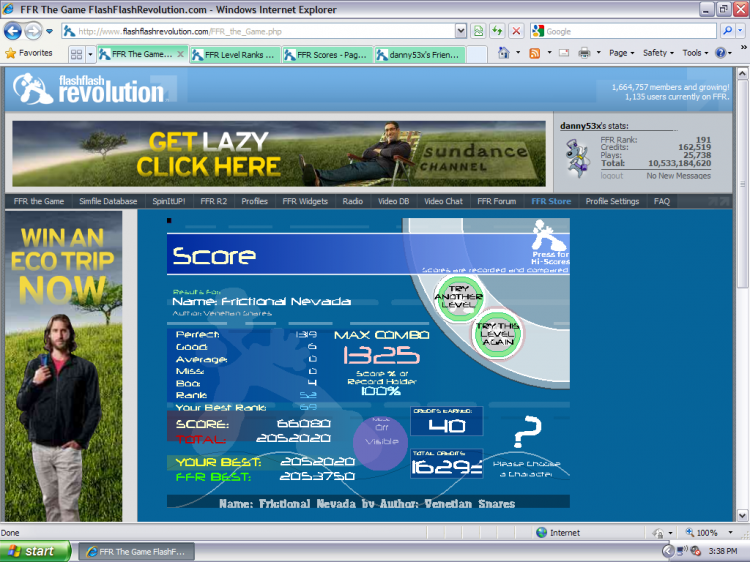The width and height of the screenshot is (750, 562).
Task: Open Simfile Database nav item
Action: point(108,201)
